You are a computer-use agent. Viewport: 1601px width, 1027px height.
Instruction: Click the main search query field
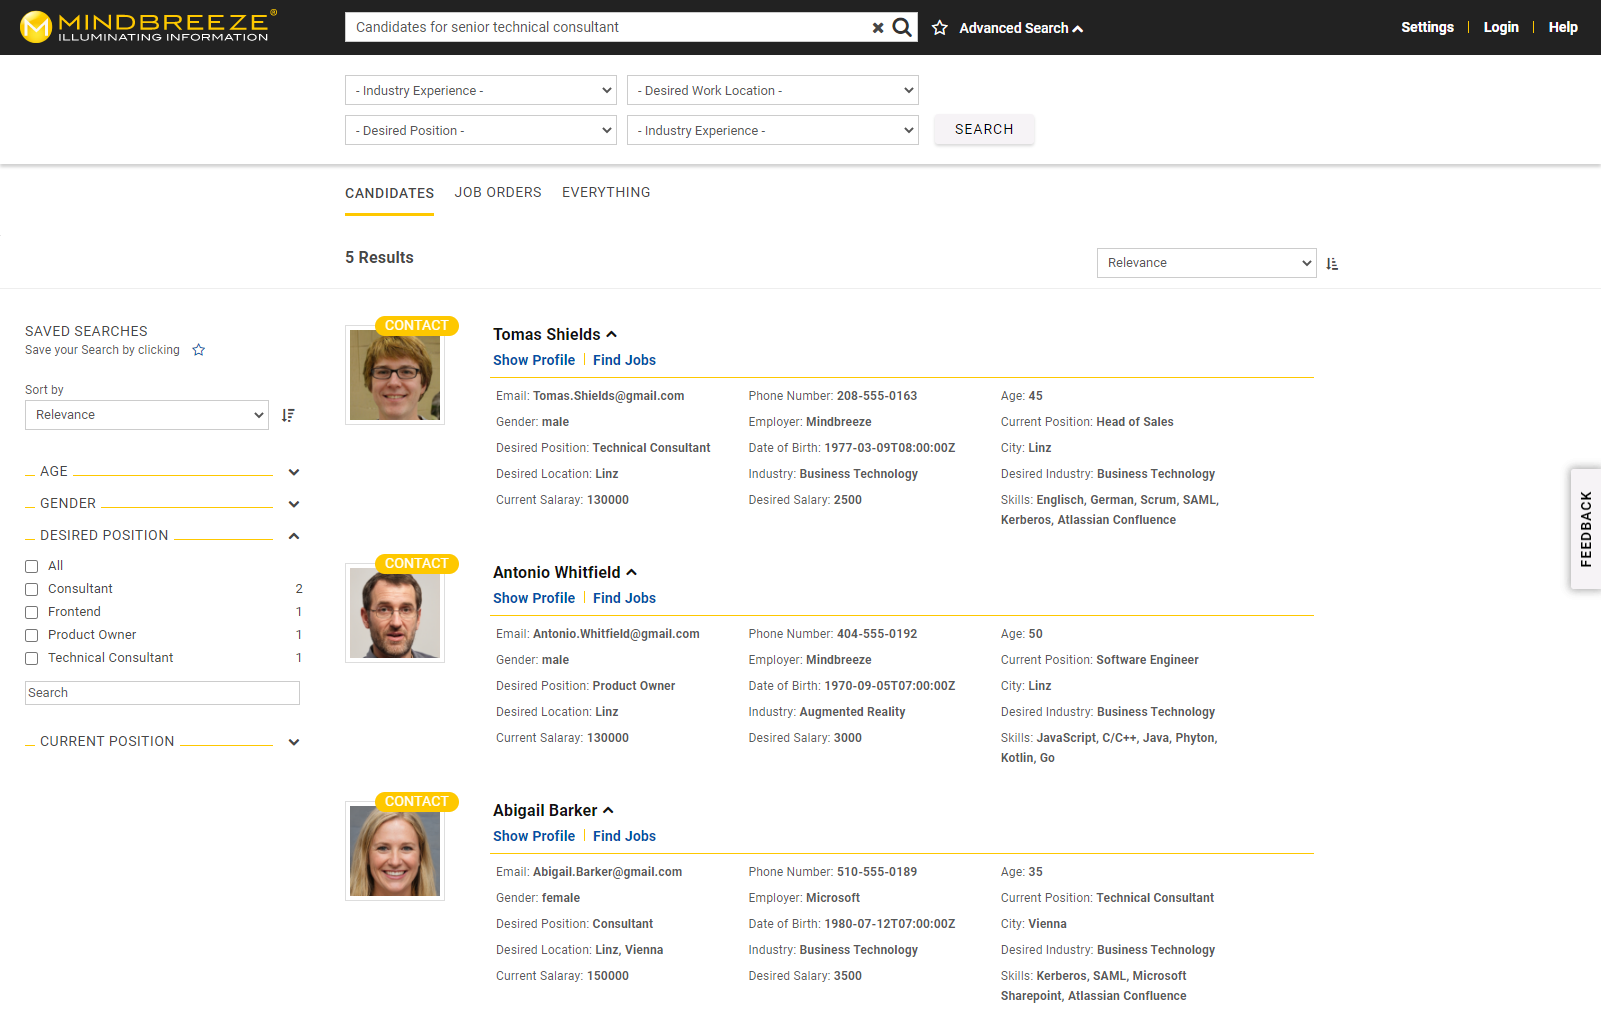coord(608,27)
